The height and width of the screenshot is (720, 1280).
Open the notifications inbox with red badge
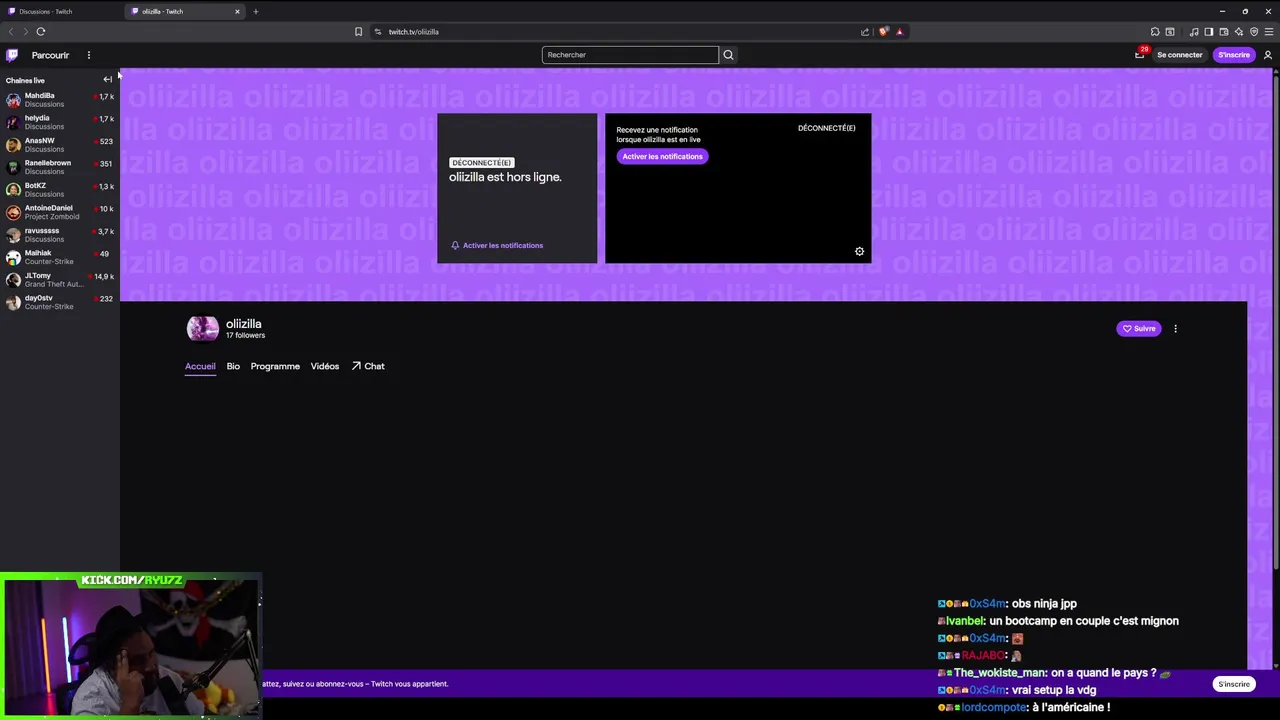[x=1140, y=54]
